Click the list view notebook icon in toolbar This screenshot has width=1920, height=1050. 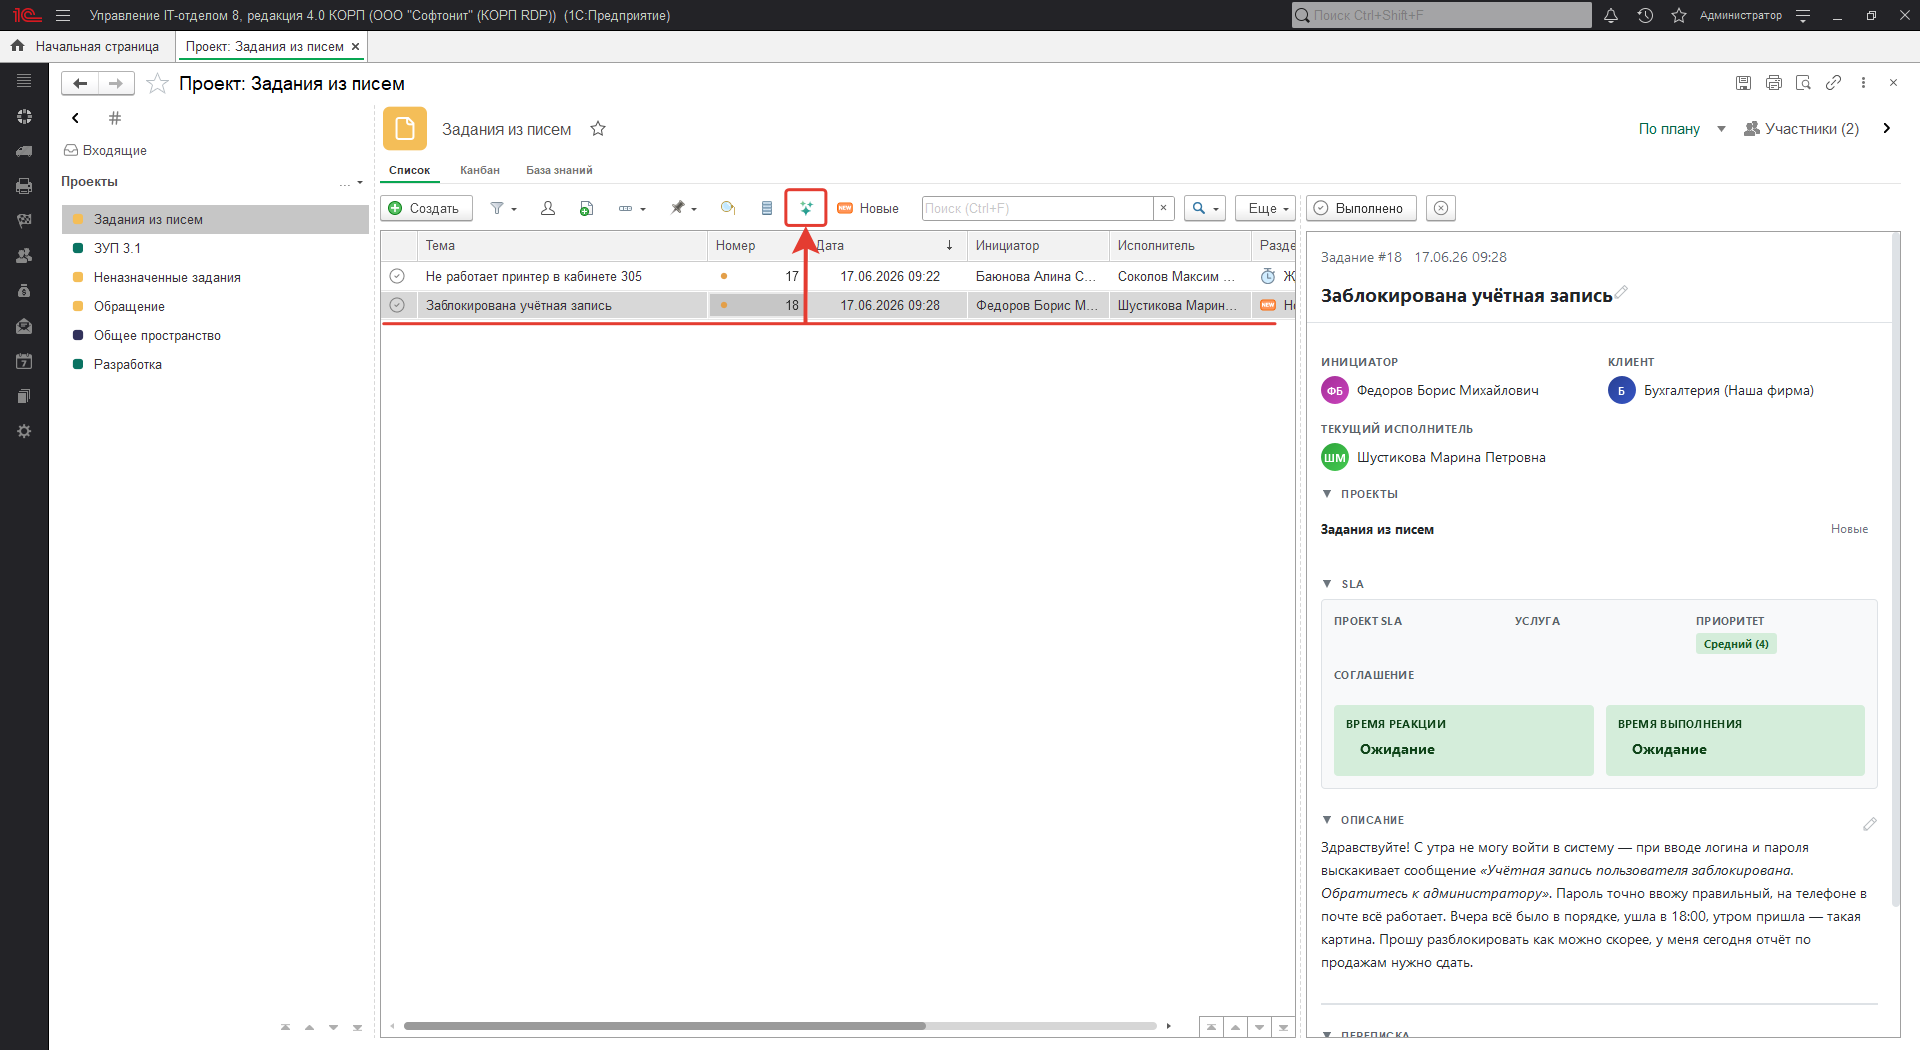click(x=767, y=208)
